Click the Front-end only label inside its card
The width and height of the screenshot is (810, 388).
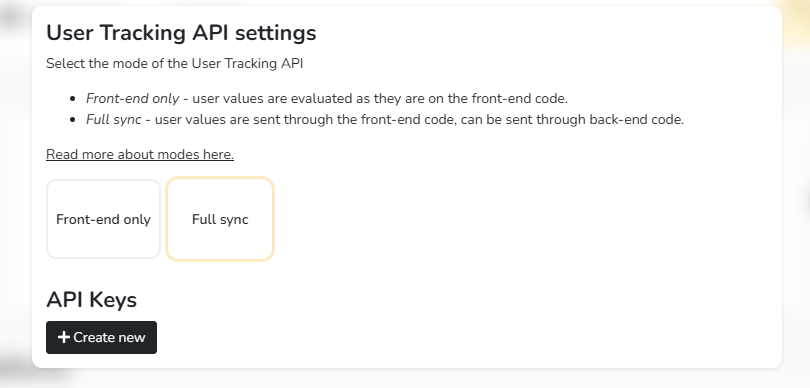point(103,219)
